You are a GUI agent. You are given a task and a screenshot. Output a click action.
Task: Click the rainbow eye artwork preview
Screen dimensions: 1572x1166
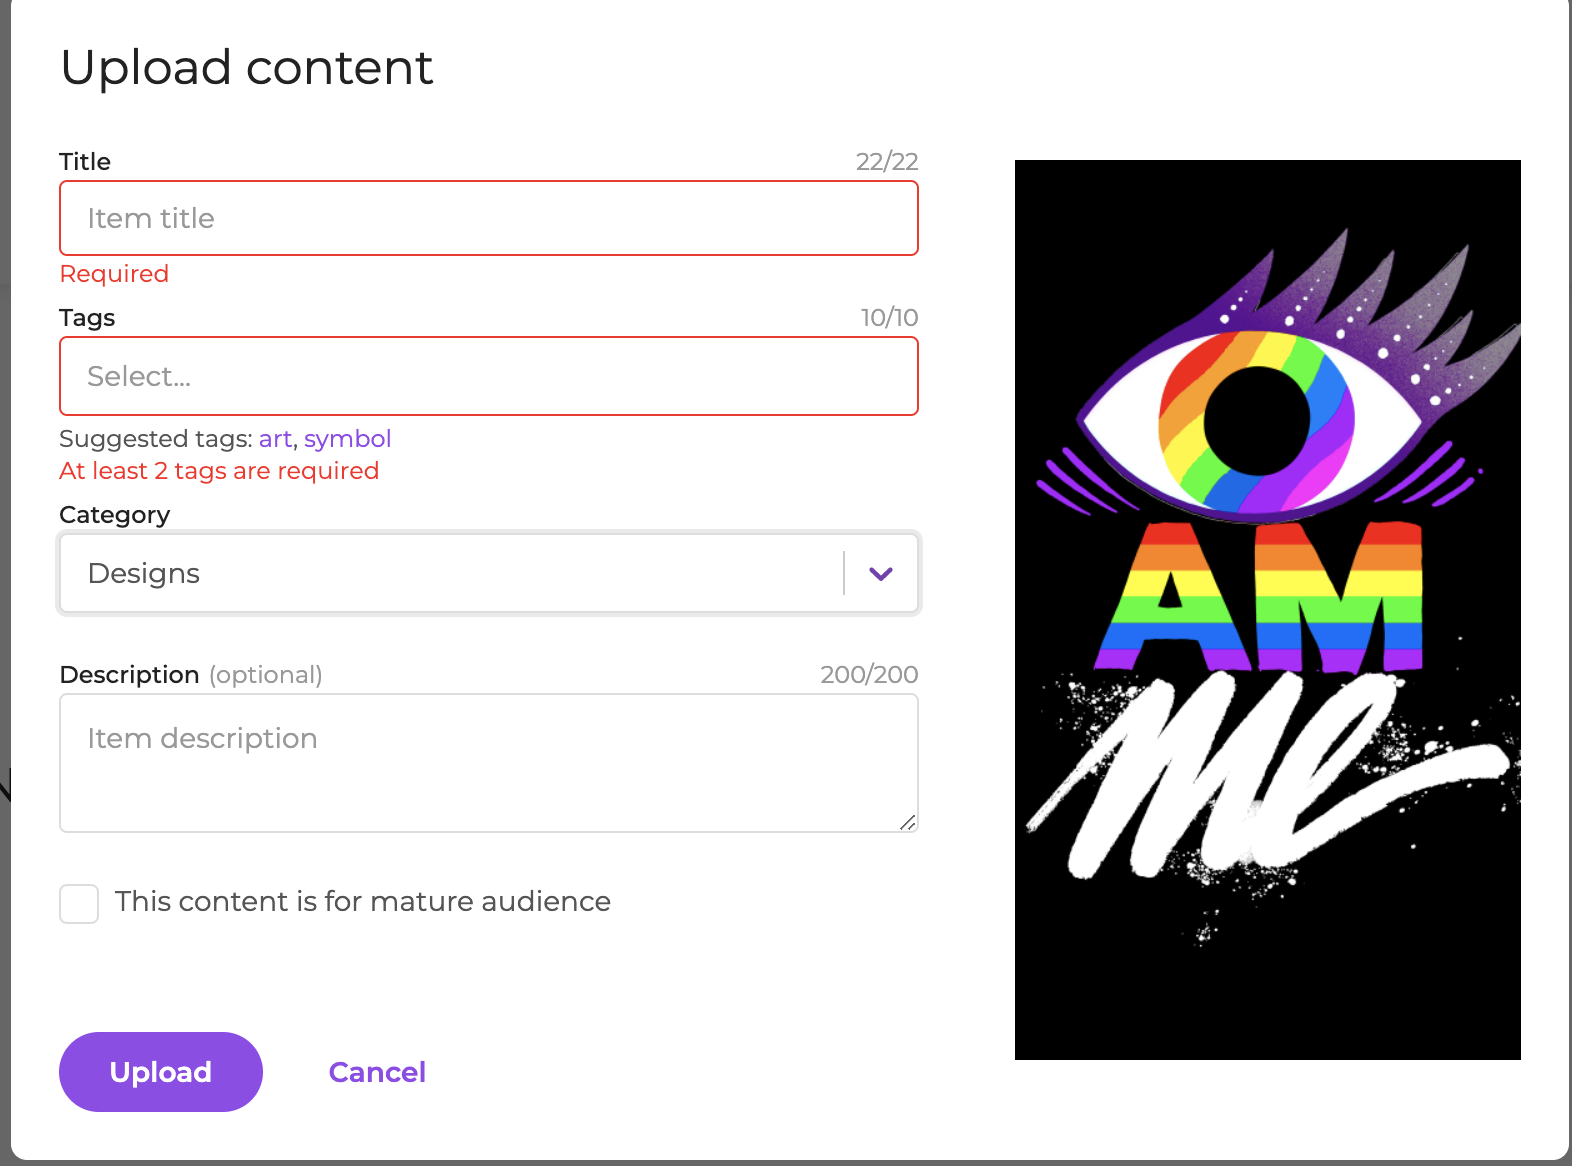(1268, 610)
